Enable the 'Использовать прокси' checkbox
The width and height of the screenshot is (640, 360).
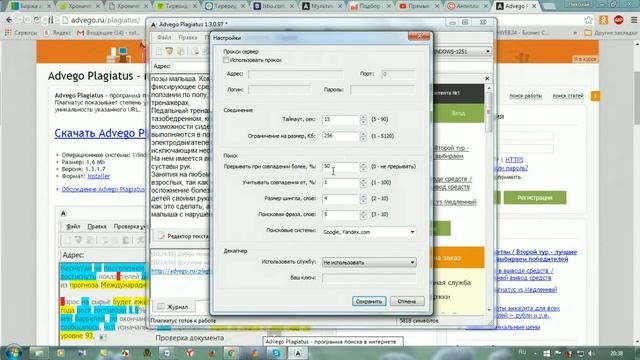[x=226, y=60]
